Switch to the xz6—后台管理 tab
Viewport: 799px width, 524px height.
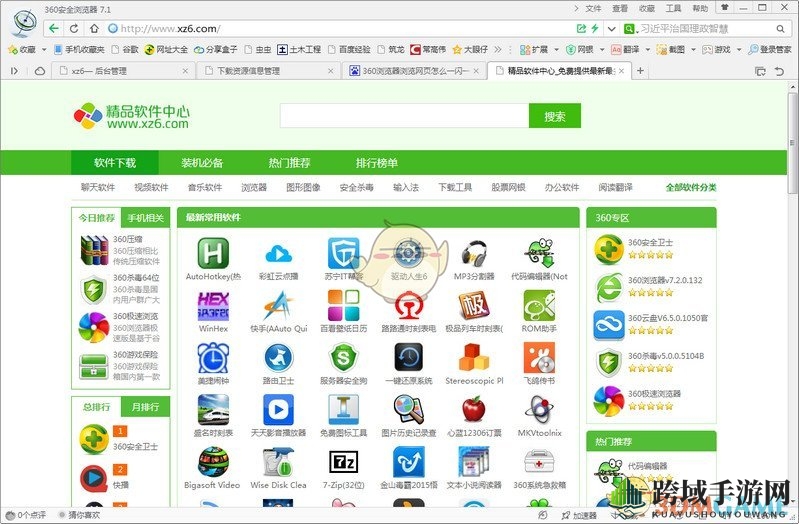123,71
